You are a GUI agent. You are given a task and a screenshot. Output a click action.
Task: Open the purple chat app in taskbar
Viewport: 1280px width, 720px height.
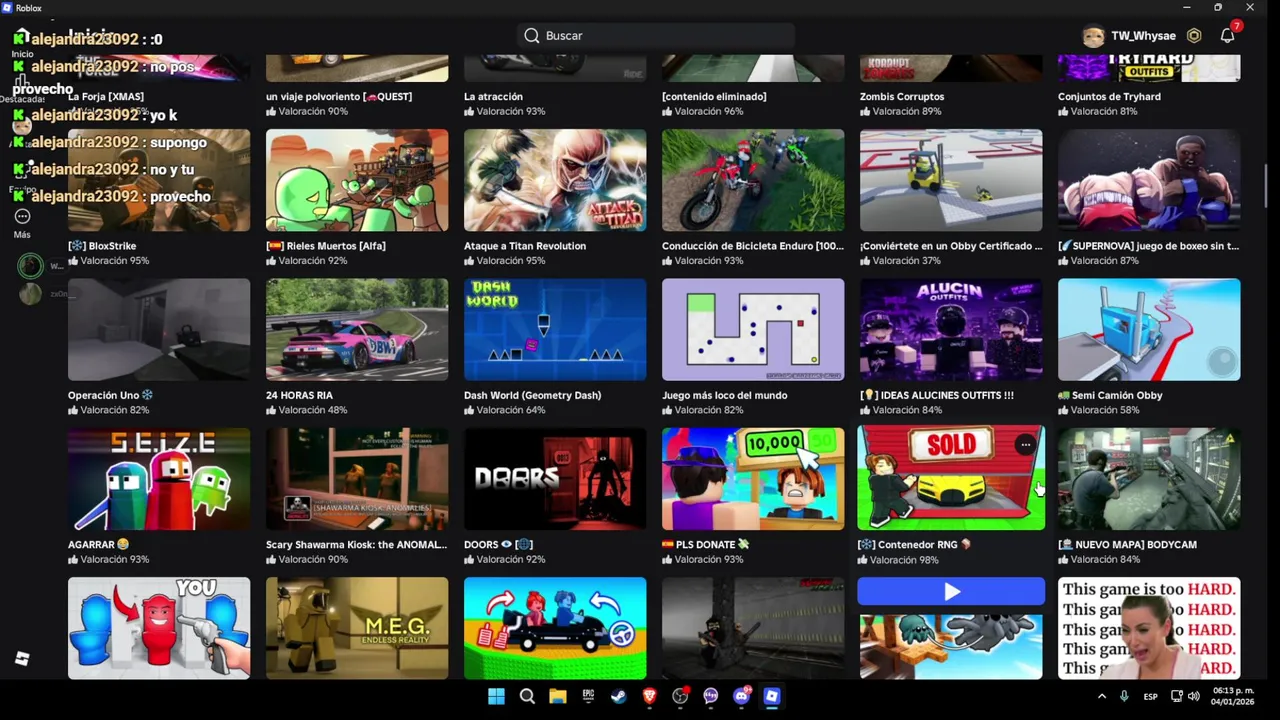point(711,696)
